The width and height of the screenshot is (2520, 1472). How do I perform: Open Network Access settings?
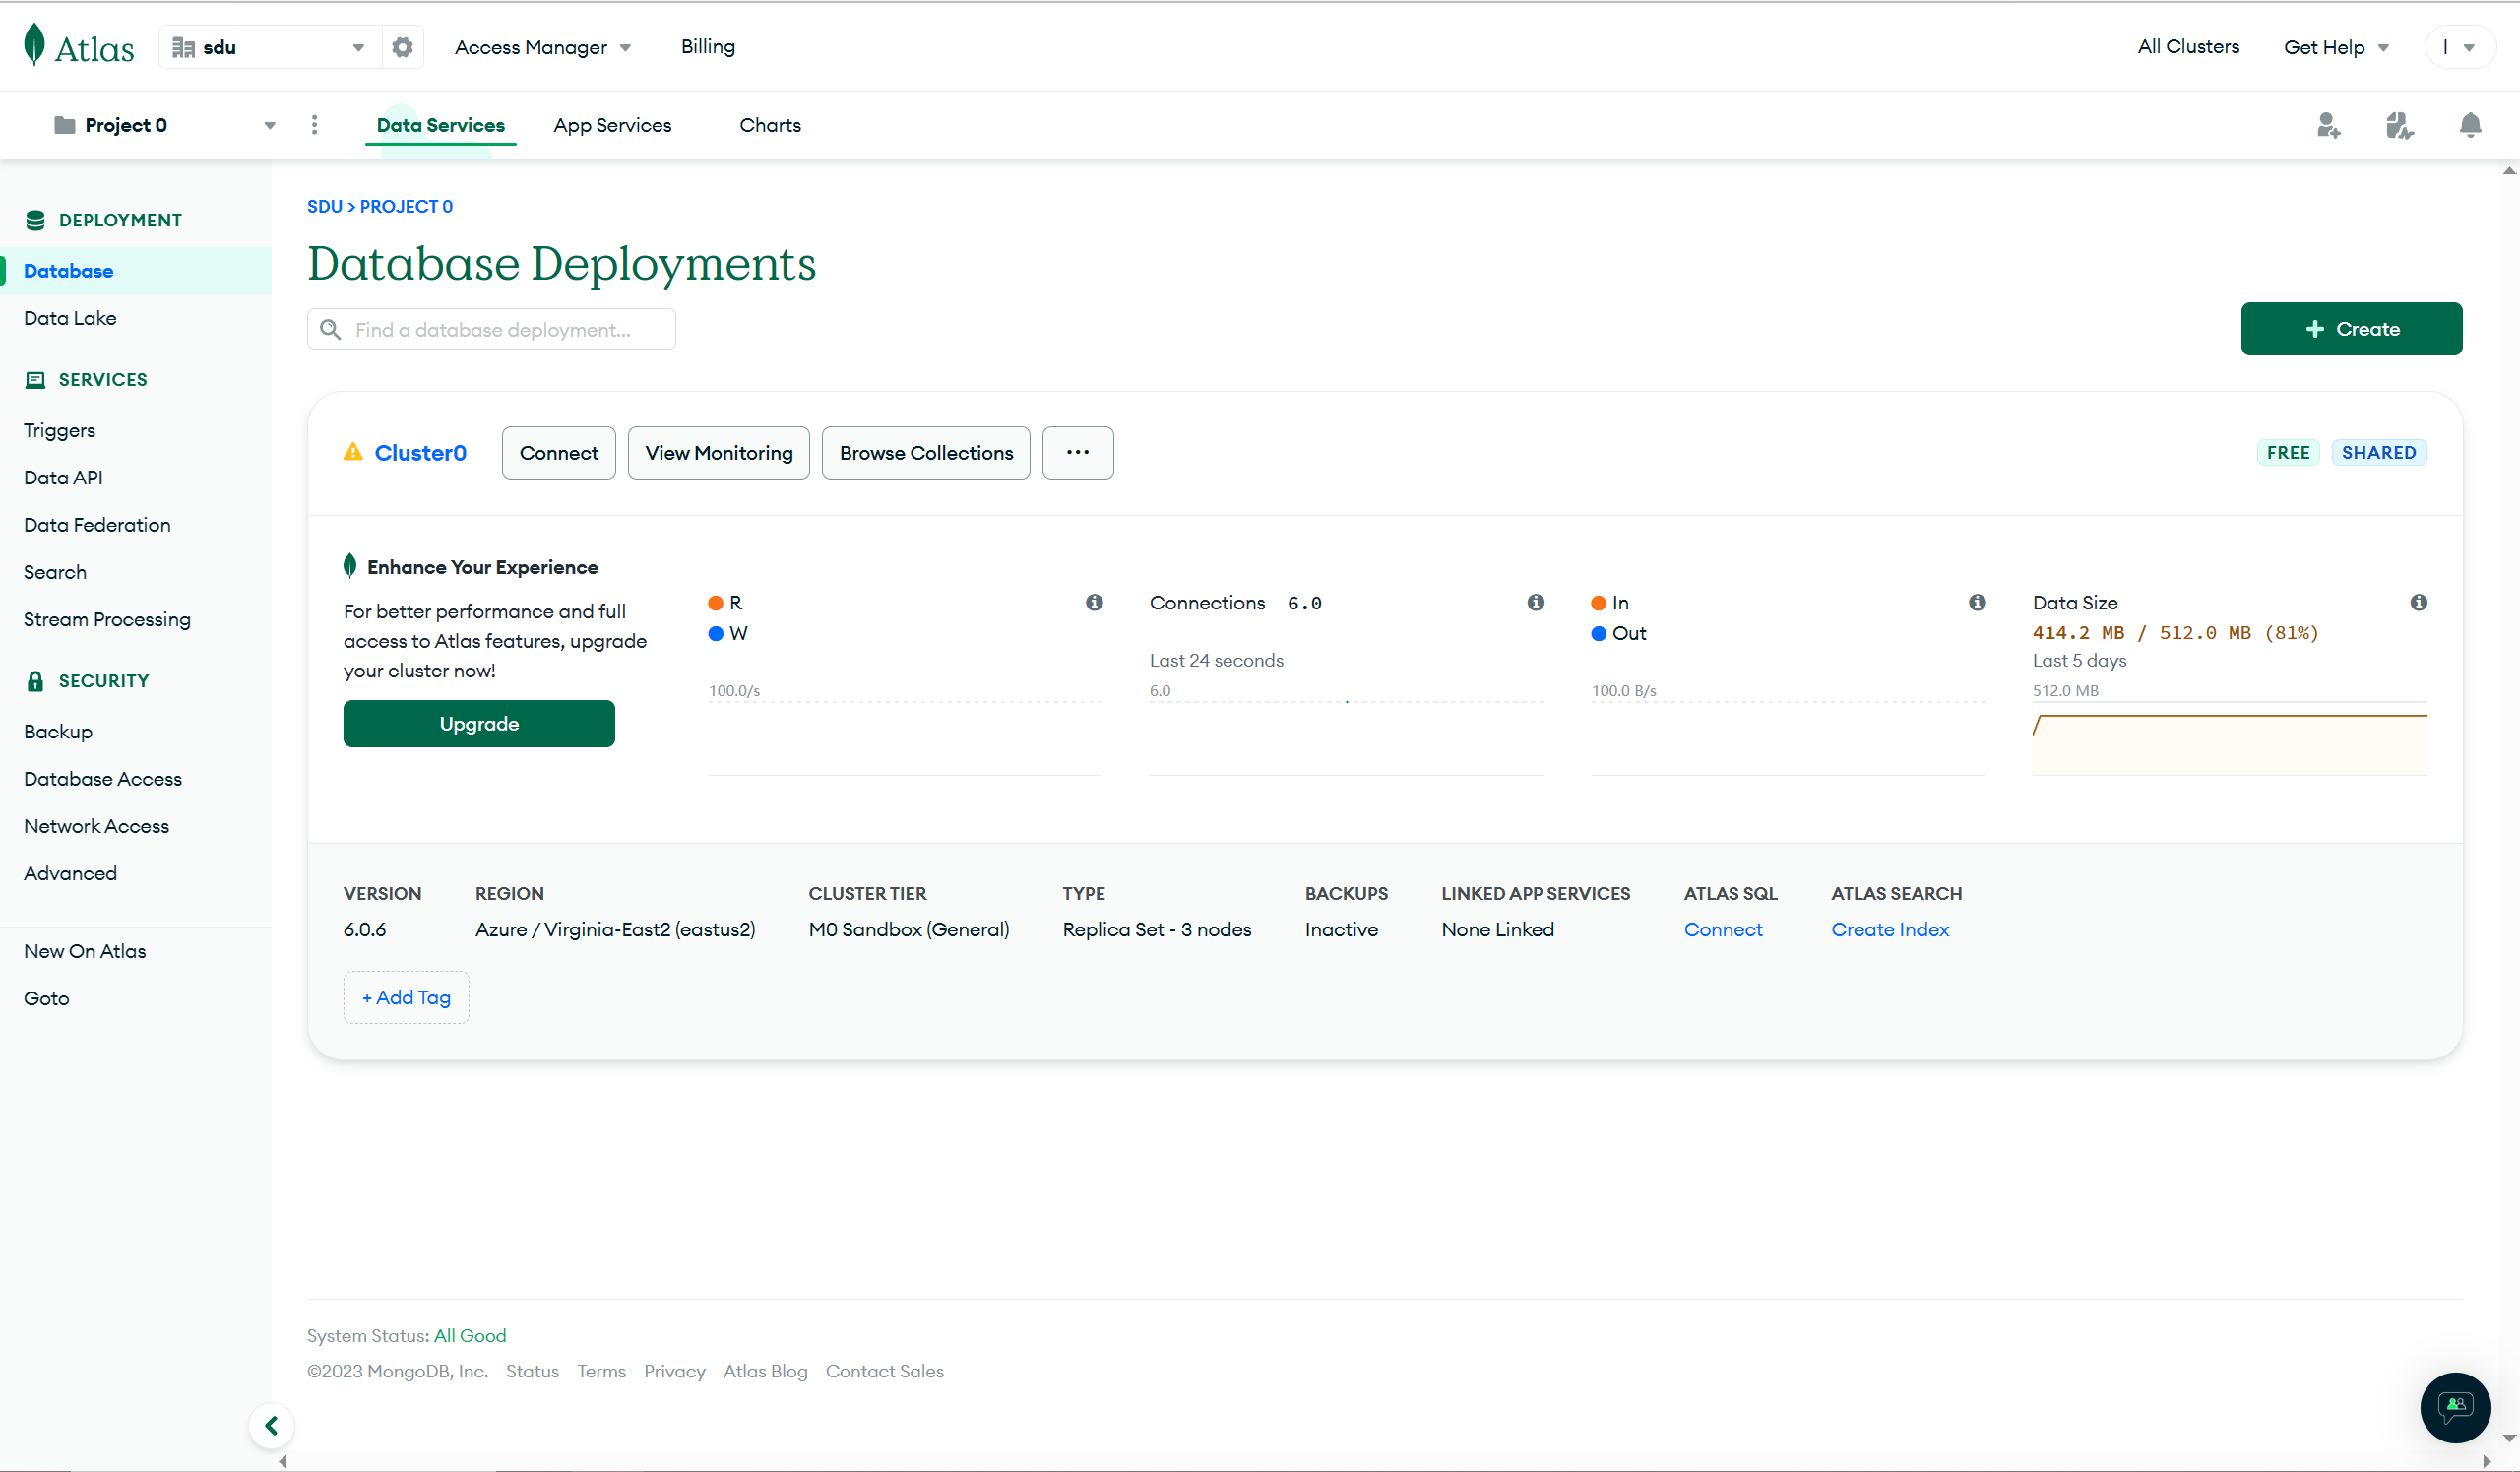(96, 826)
